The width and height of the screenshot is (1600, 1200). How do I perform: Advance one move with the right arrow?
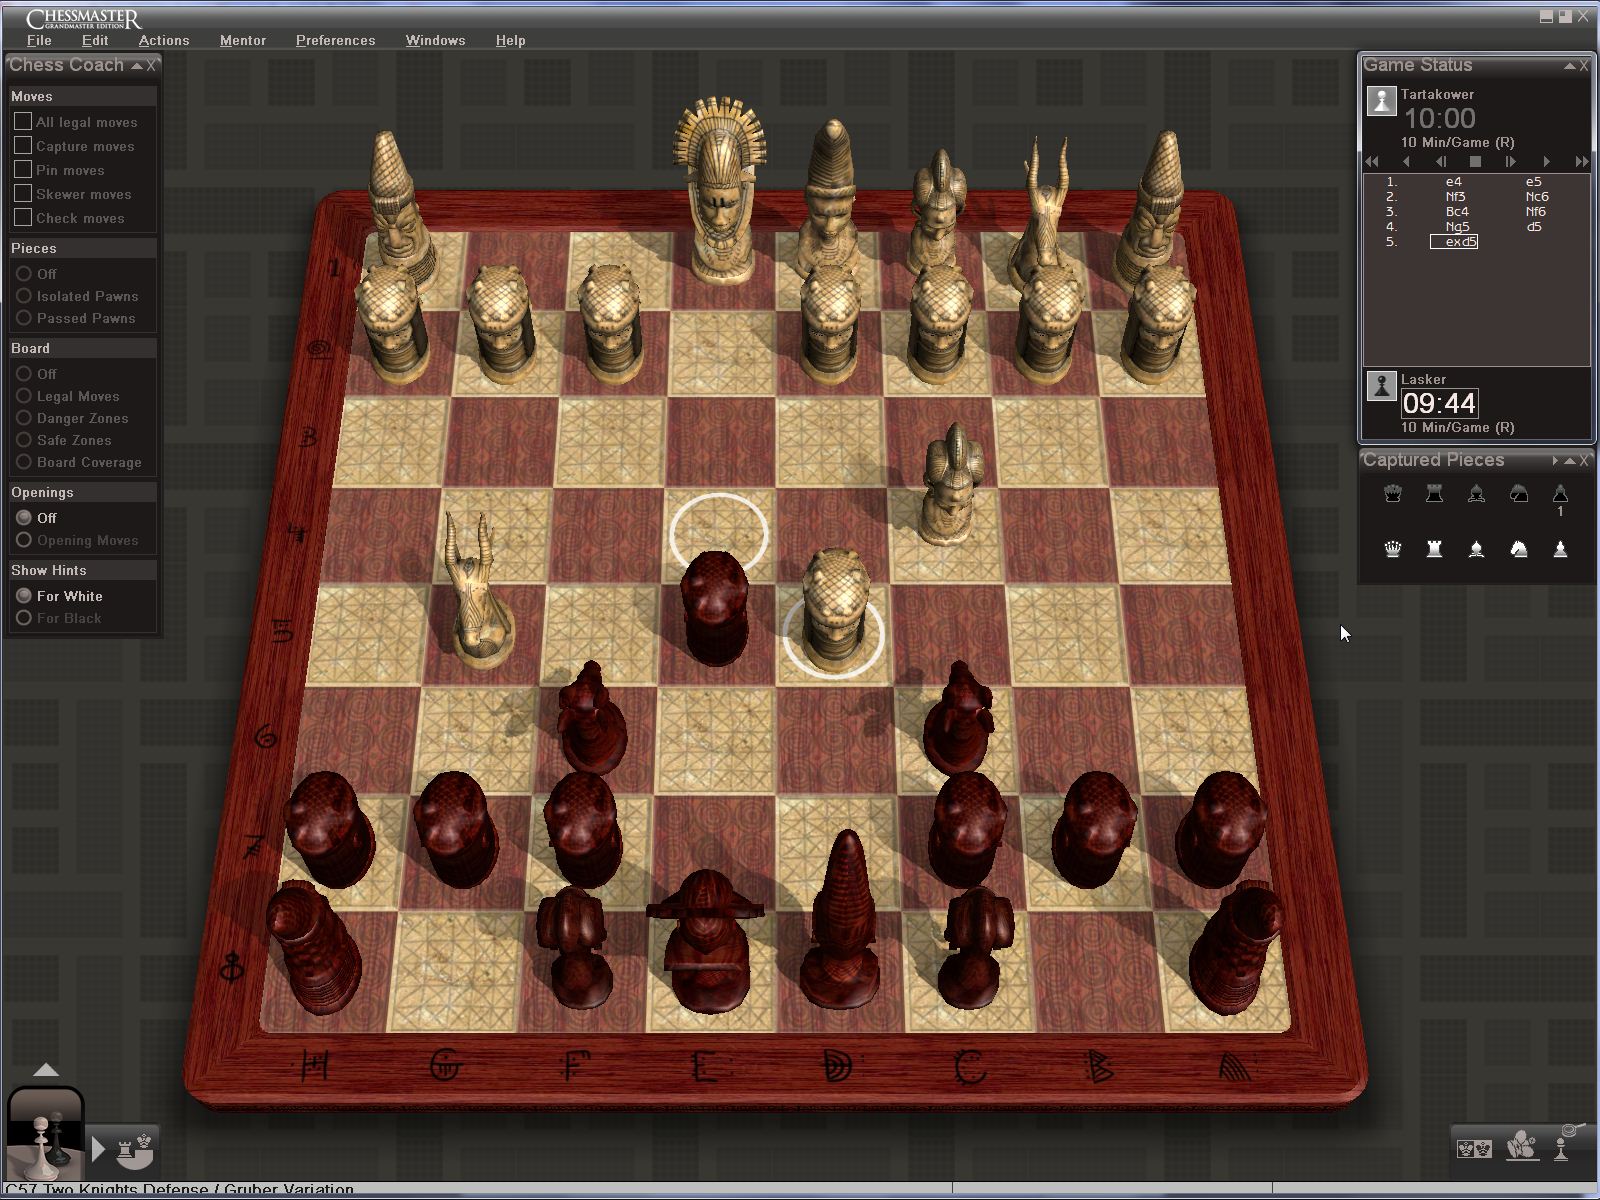1546,161
